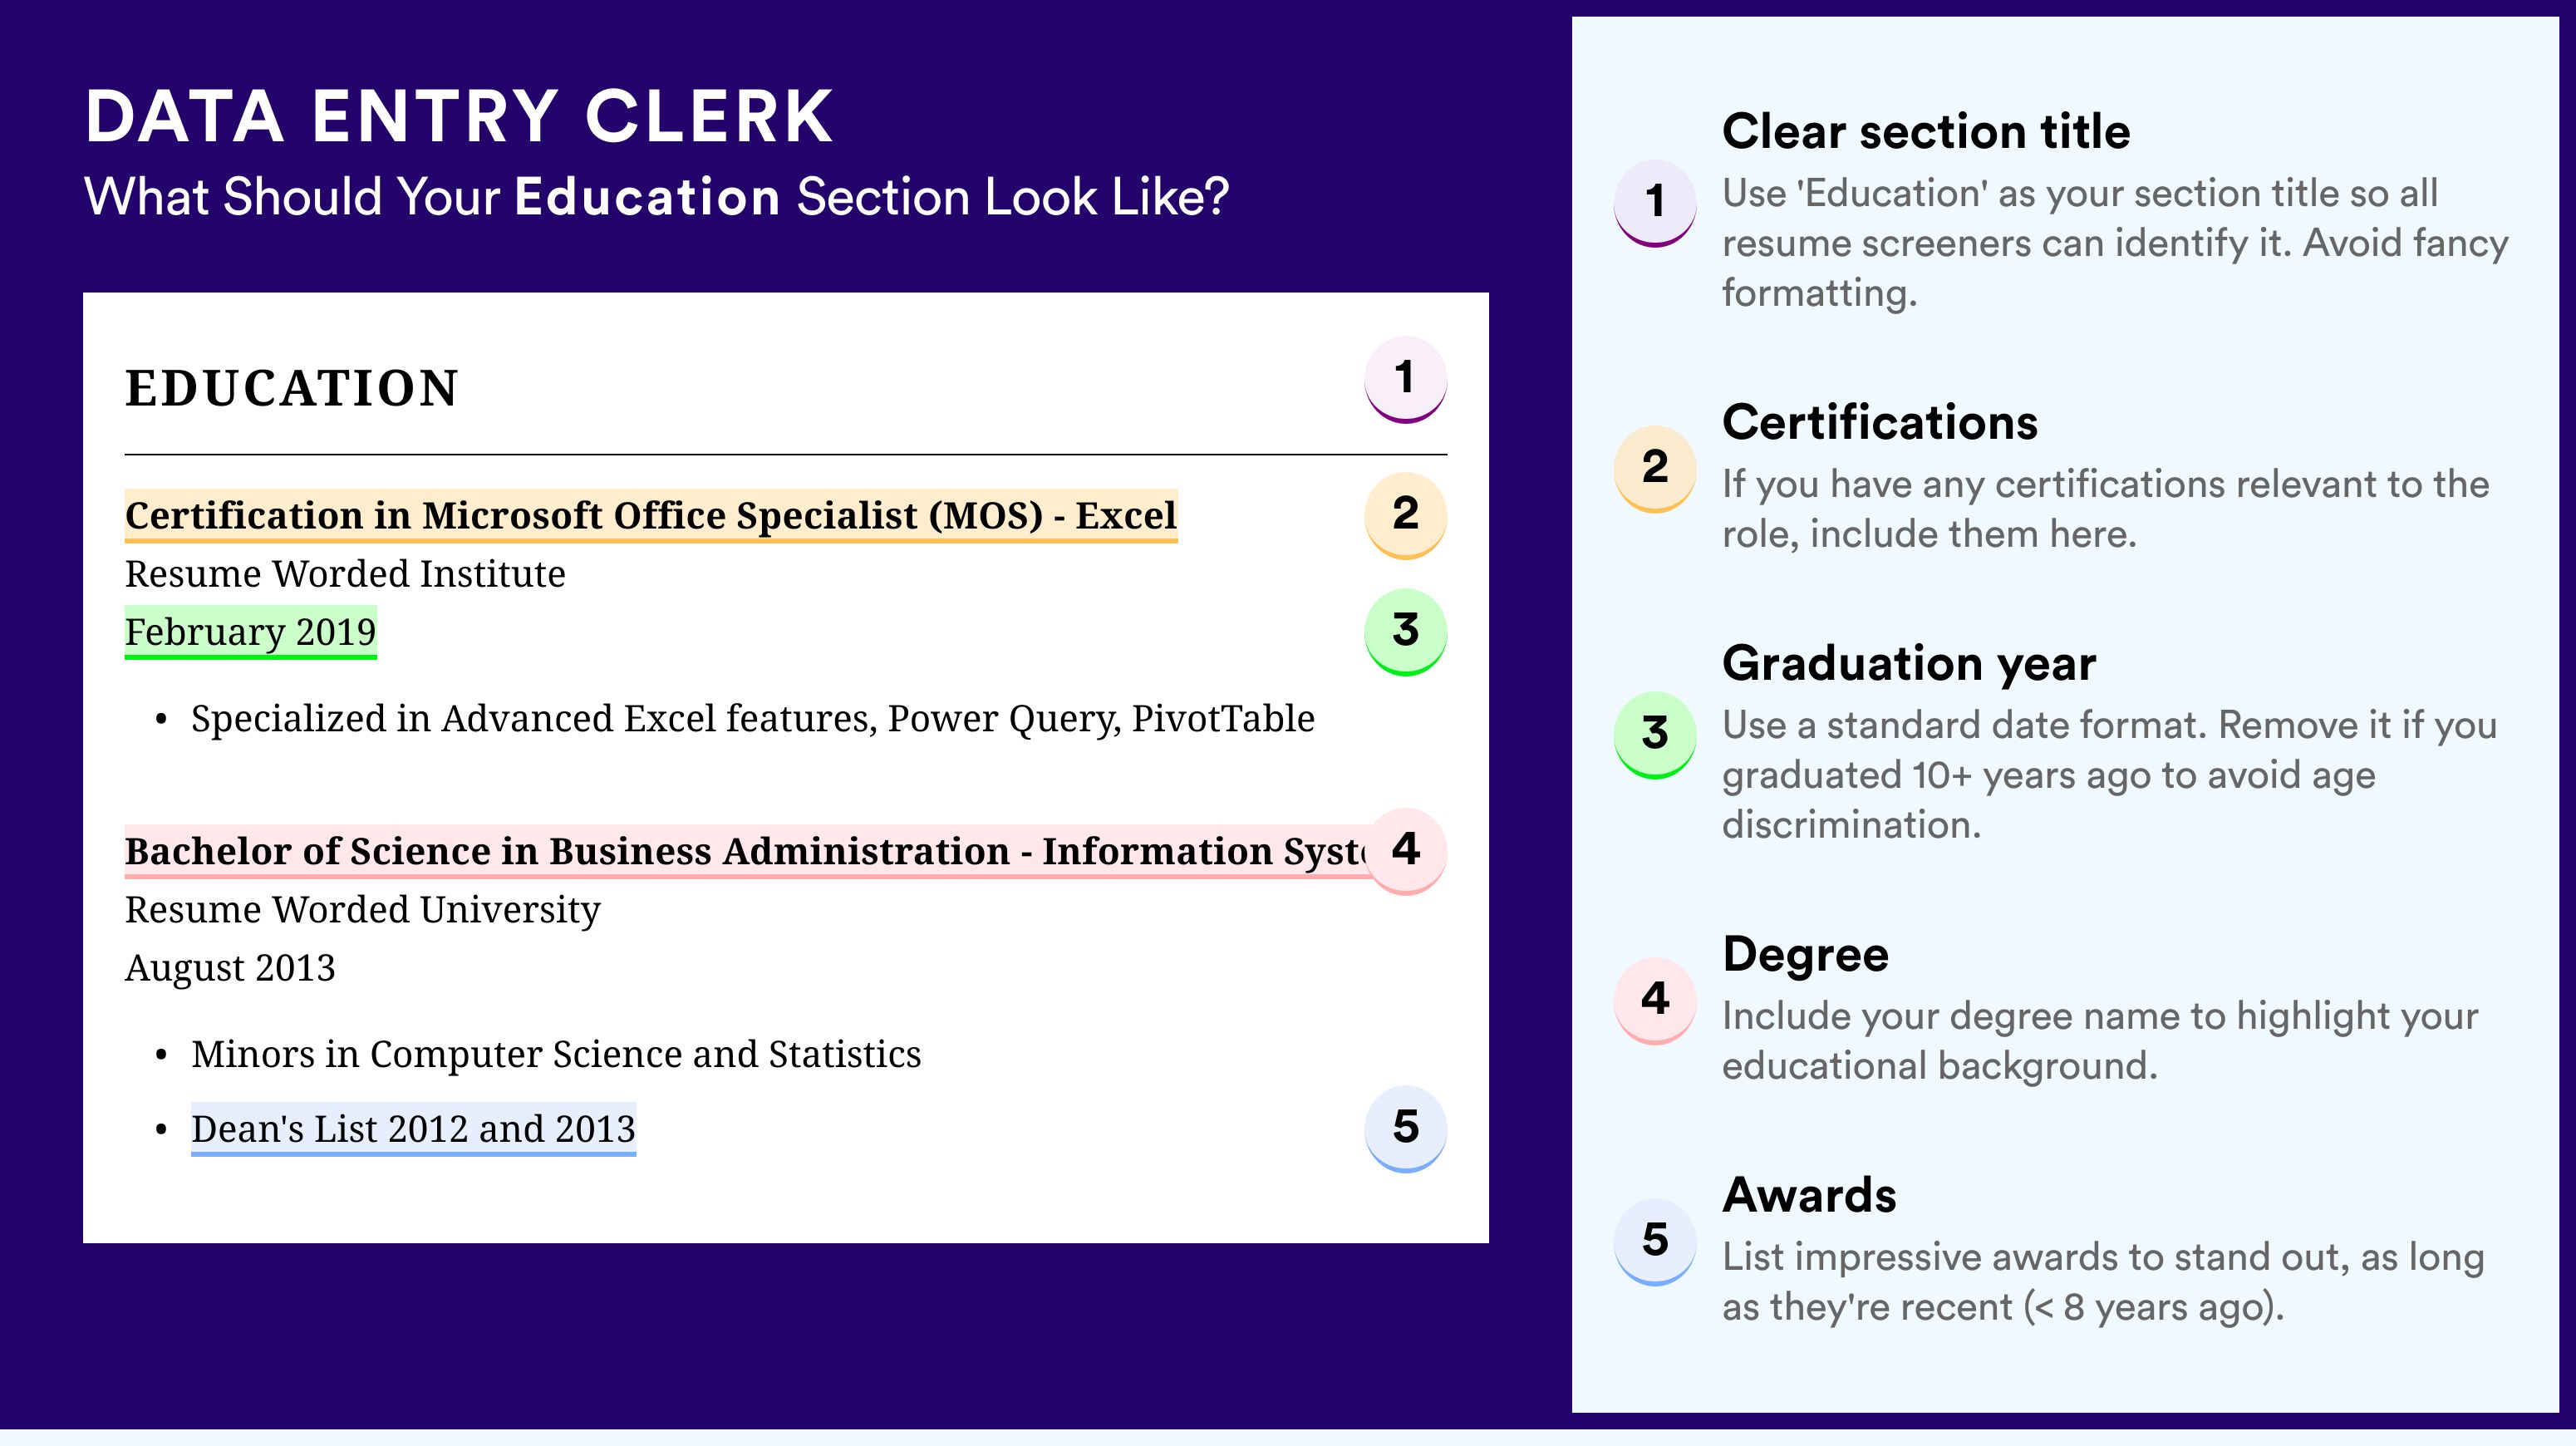This screenshot has width=2576, height=1446.
Task: Click green number 3 badge next to February 2019
Action: (1405, 631)
